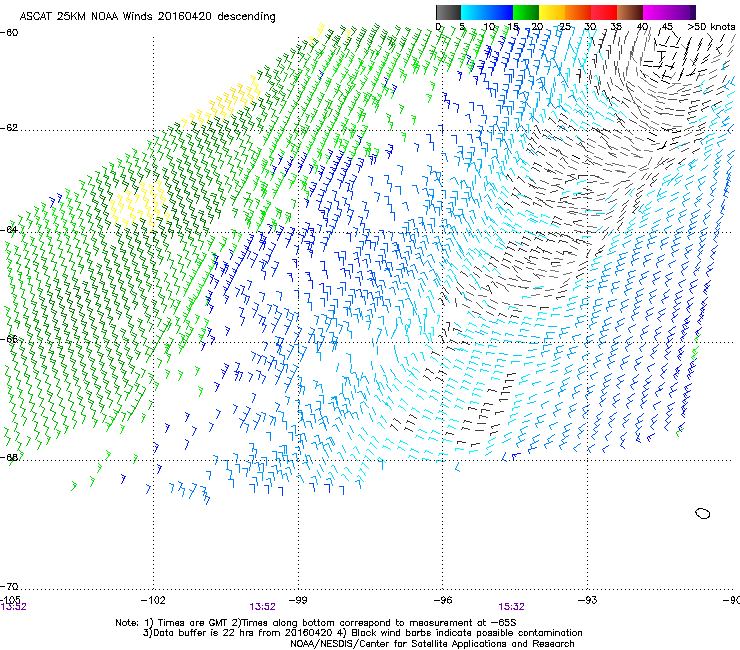
Task: Click the dark purple >50 knots swatch
Action: click(693, 12)
